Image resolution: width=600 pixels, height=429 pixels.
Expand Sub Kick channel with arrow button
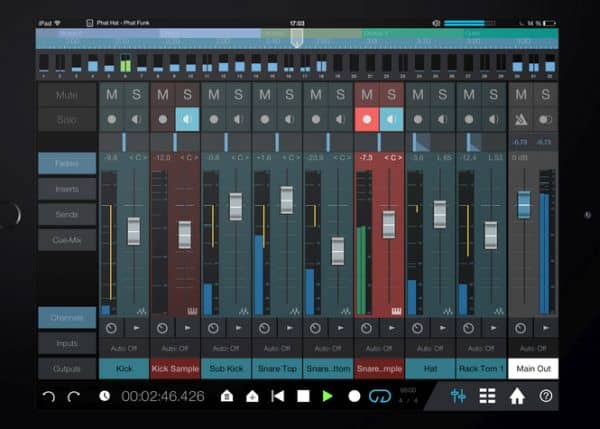[238, 328]
